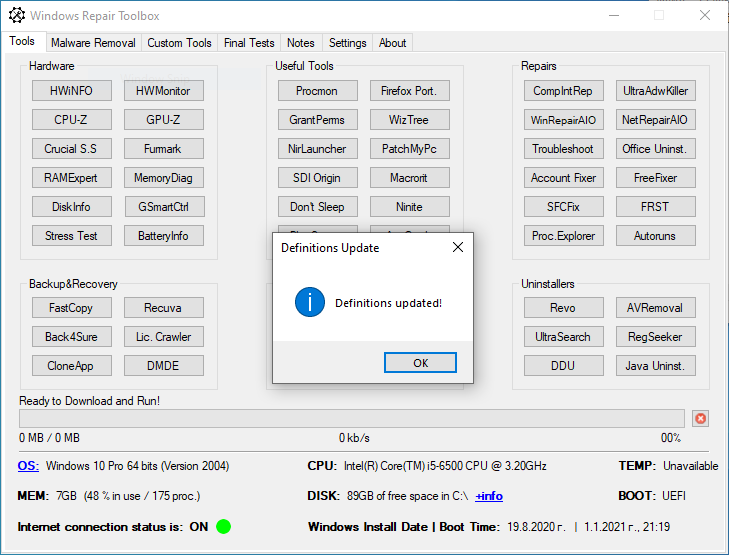Open Troubleshoot

point(563,149)
